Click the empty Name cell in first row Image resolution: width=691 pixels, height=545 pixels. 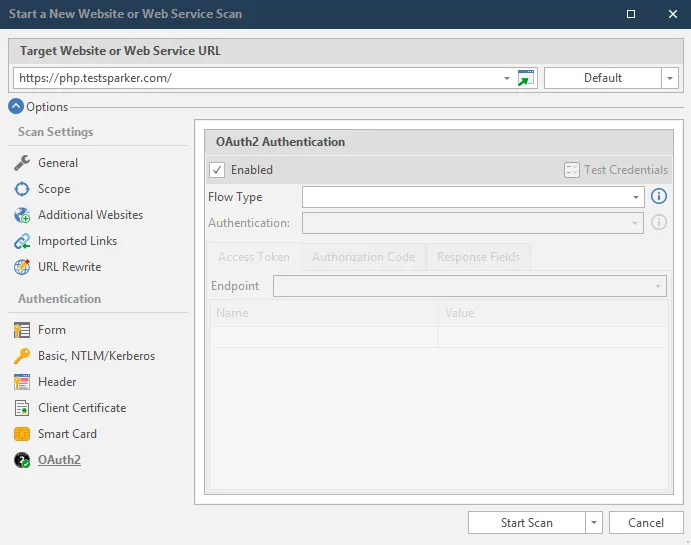324,337
